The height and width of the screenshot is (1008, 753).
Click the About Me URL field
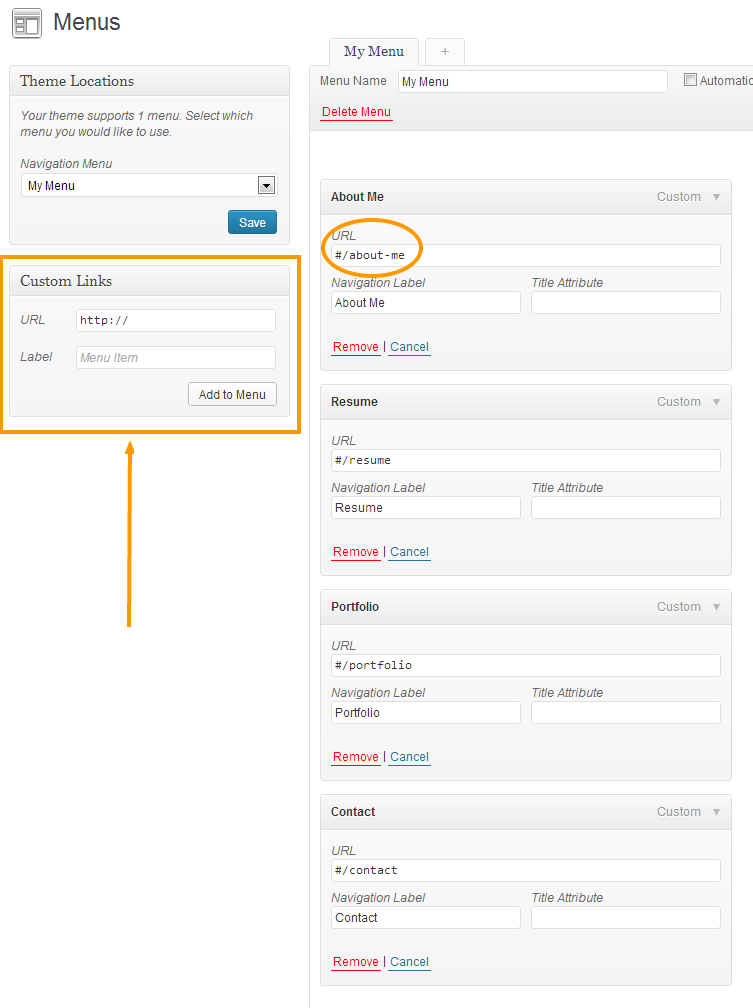pos(525,256)
